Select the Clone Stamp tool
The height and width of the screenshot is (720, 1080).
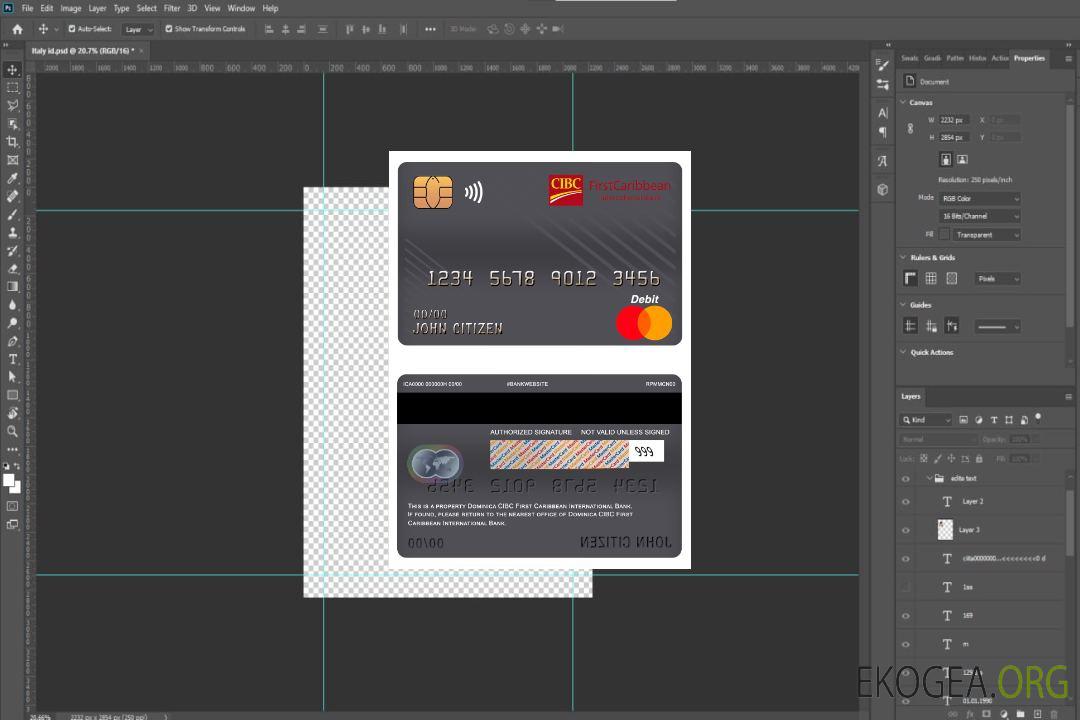click(13, 233)
